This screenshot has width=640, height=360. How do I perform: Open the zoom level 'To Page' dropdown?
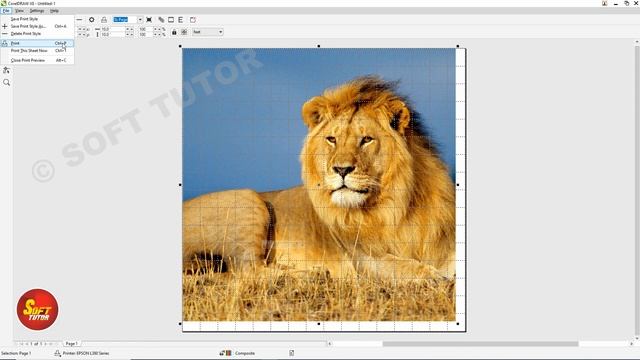point(140,20)
